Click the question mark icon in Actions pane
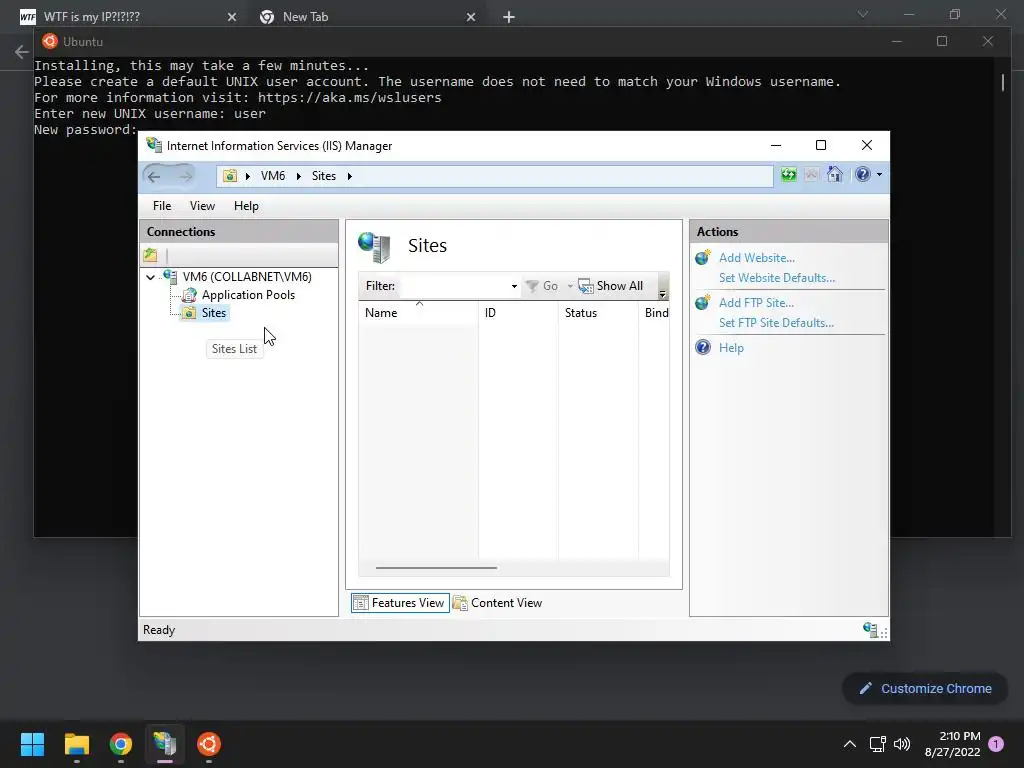Viewport: 1024px width, 768px height. (703, 347)
